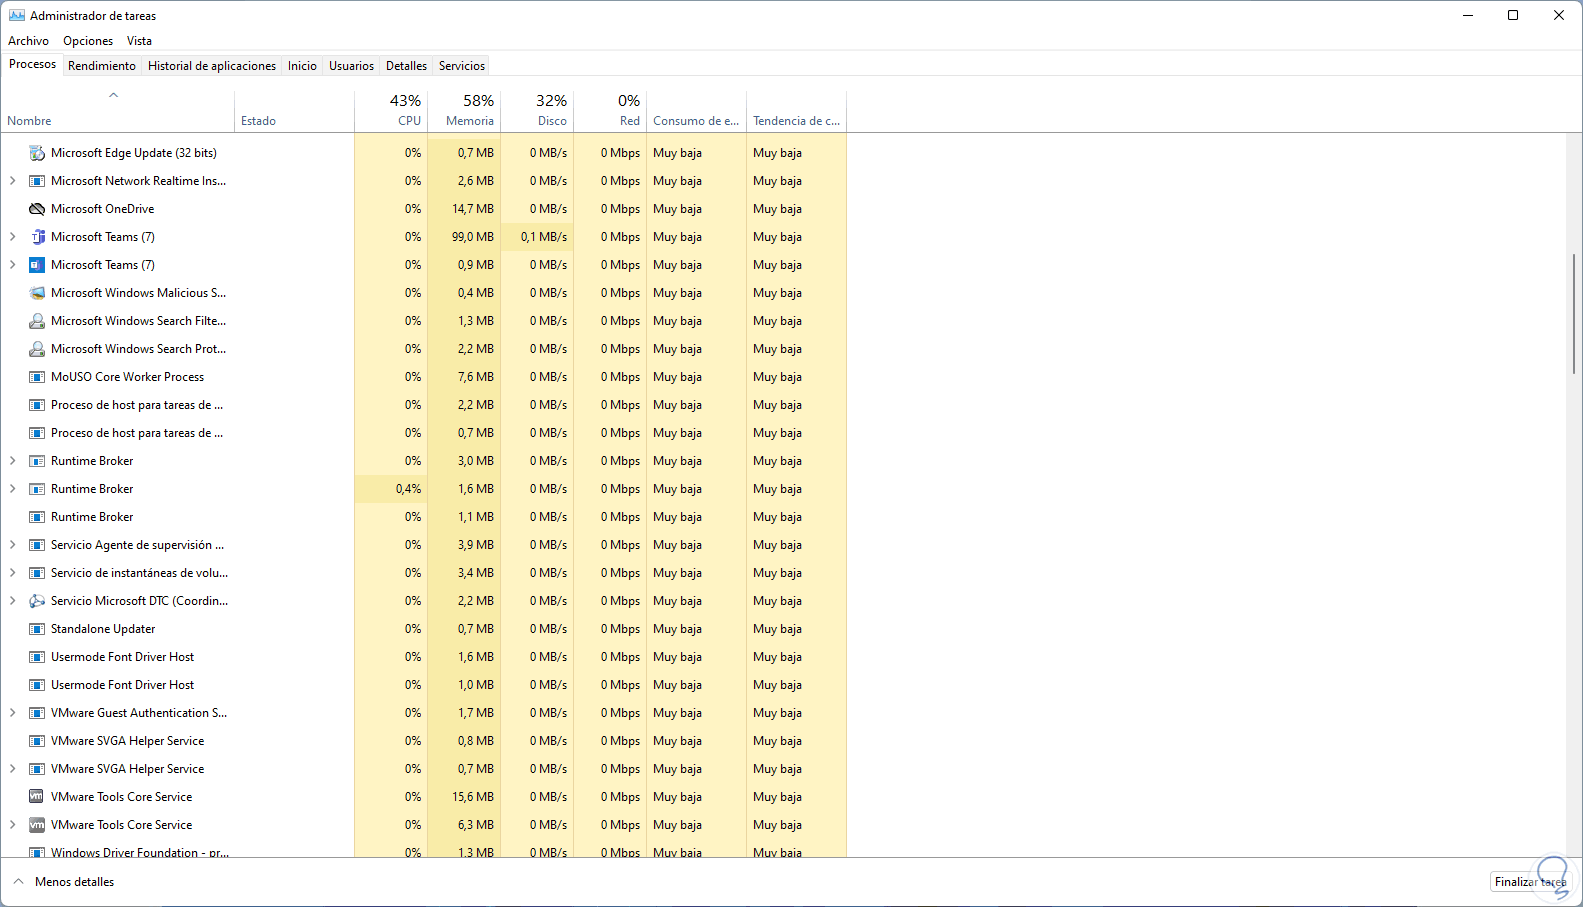Click the Proceso de host icon using 0,7 MB
The width and height of the screenshot is (1583, 907).
click(37, 433)
